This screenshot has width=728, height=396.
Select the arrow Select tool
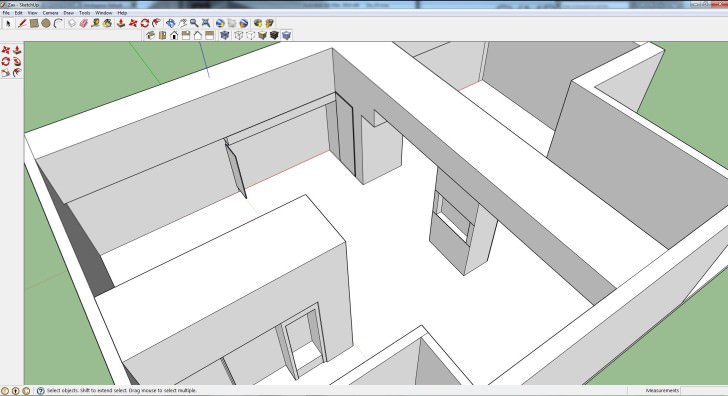click(8, 23)
